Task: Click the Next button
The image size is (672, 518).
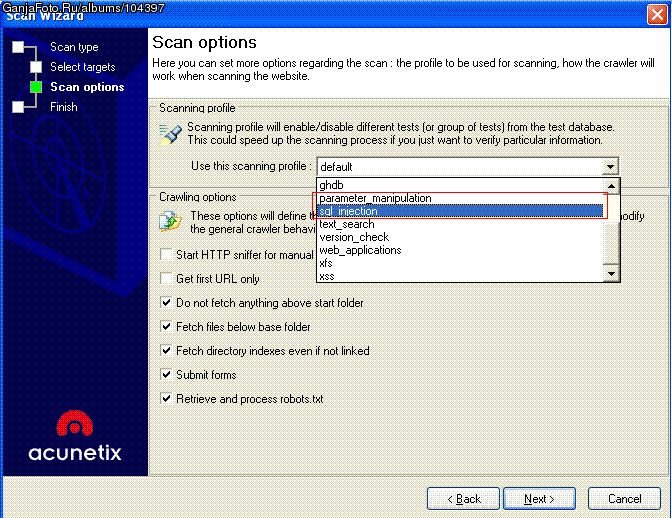Action: [x=541, y=498]
